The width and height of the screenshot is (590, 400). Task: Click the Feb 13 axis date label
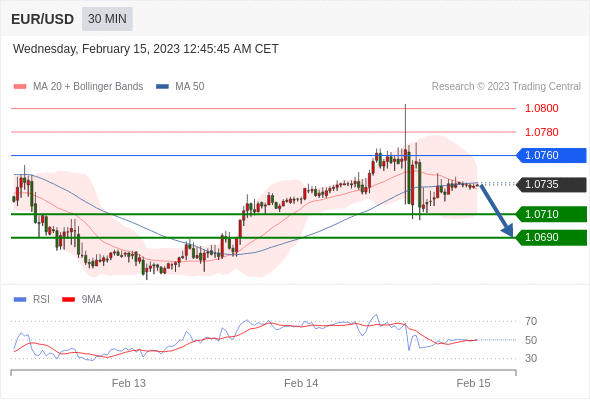129,383
